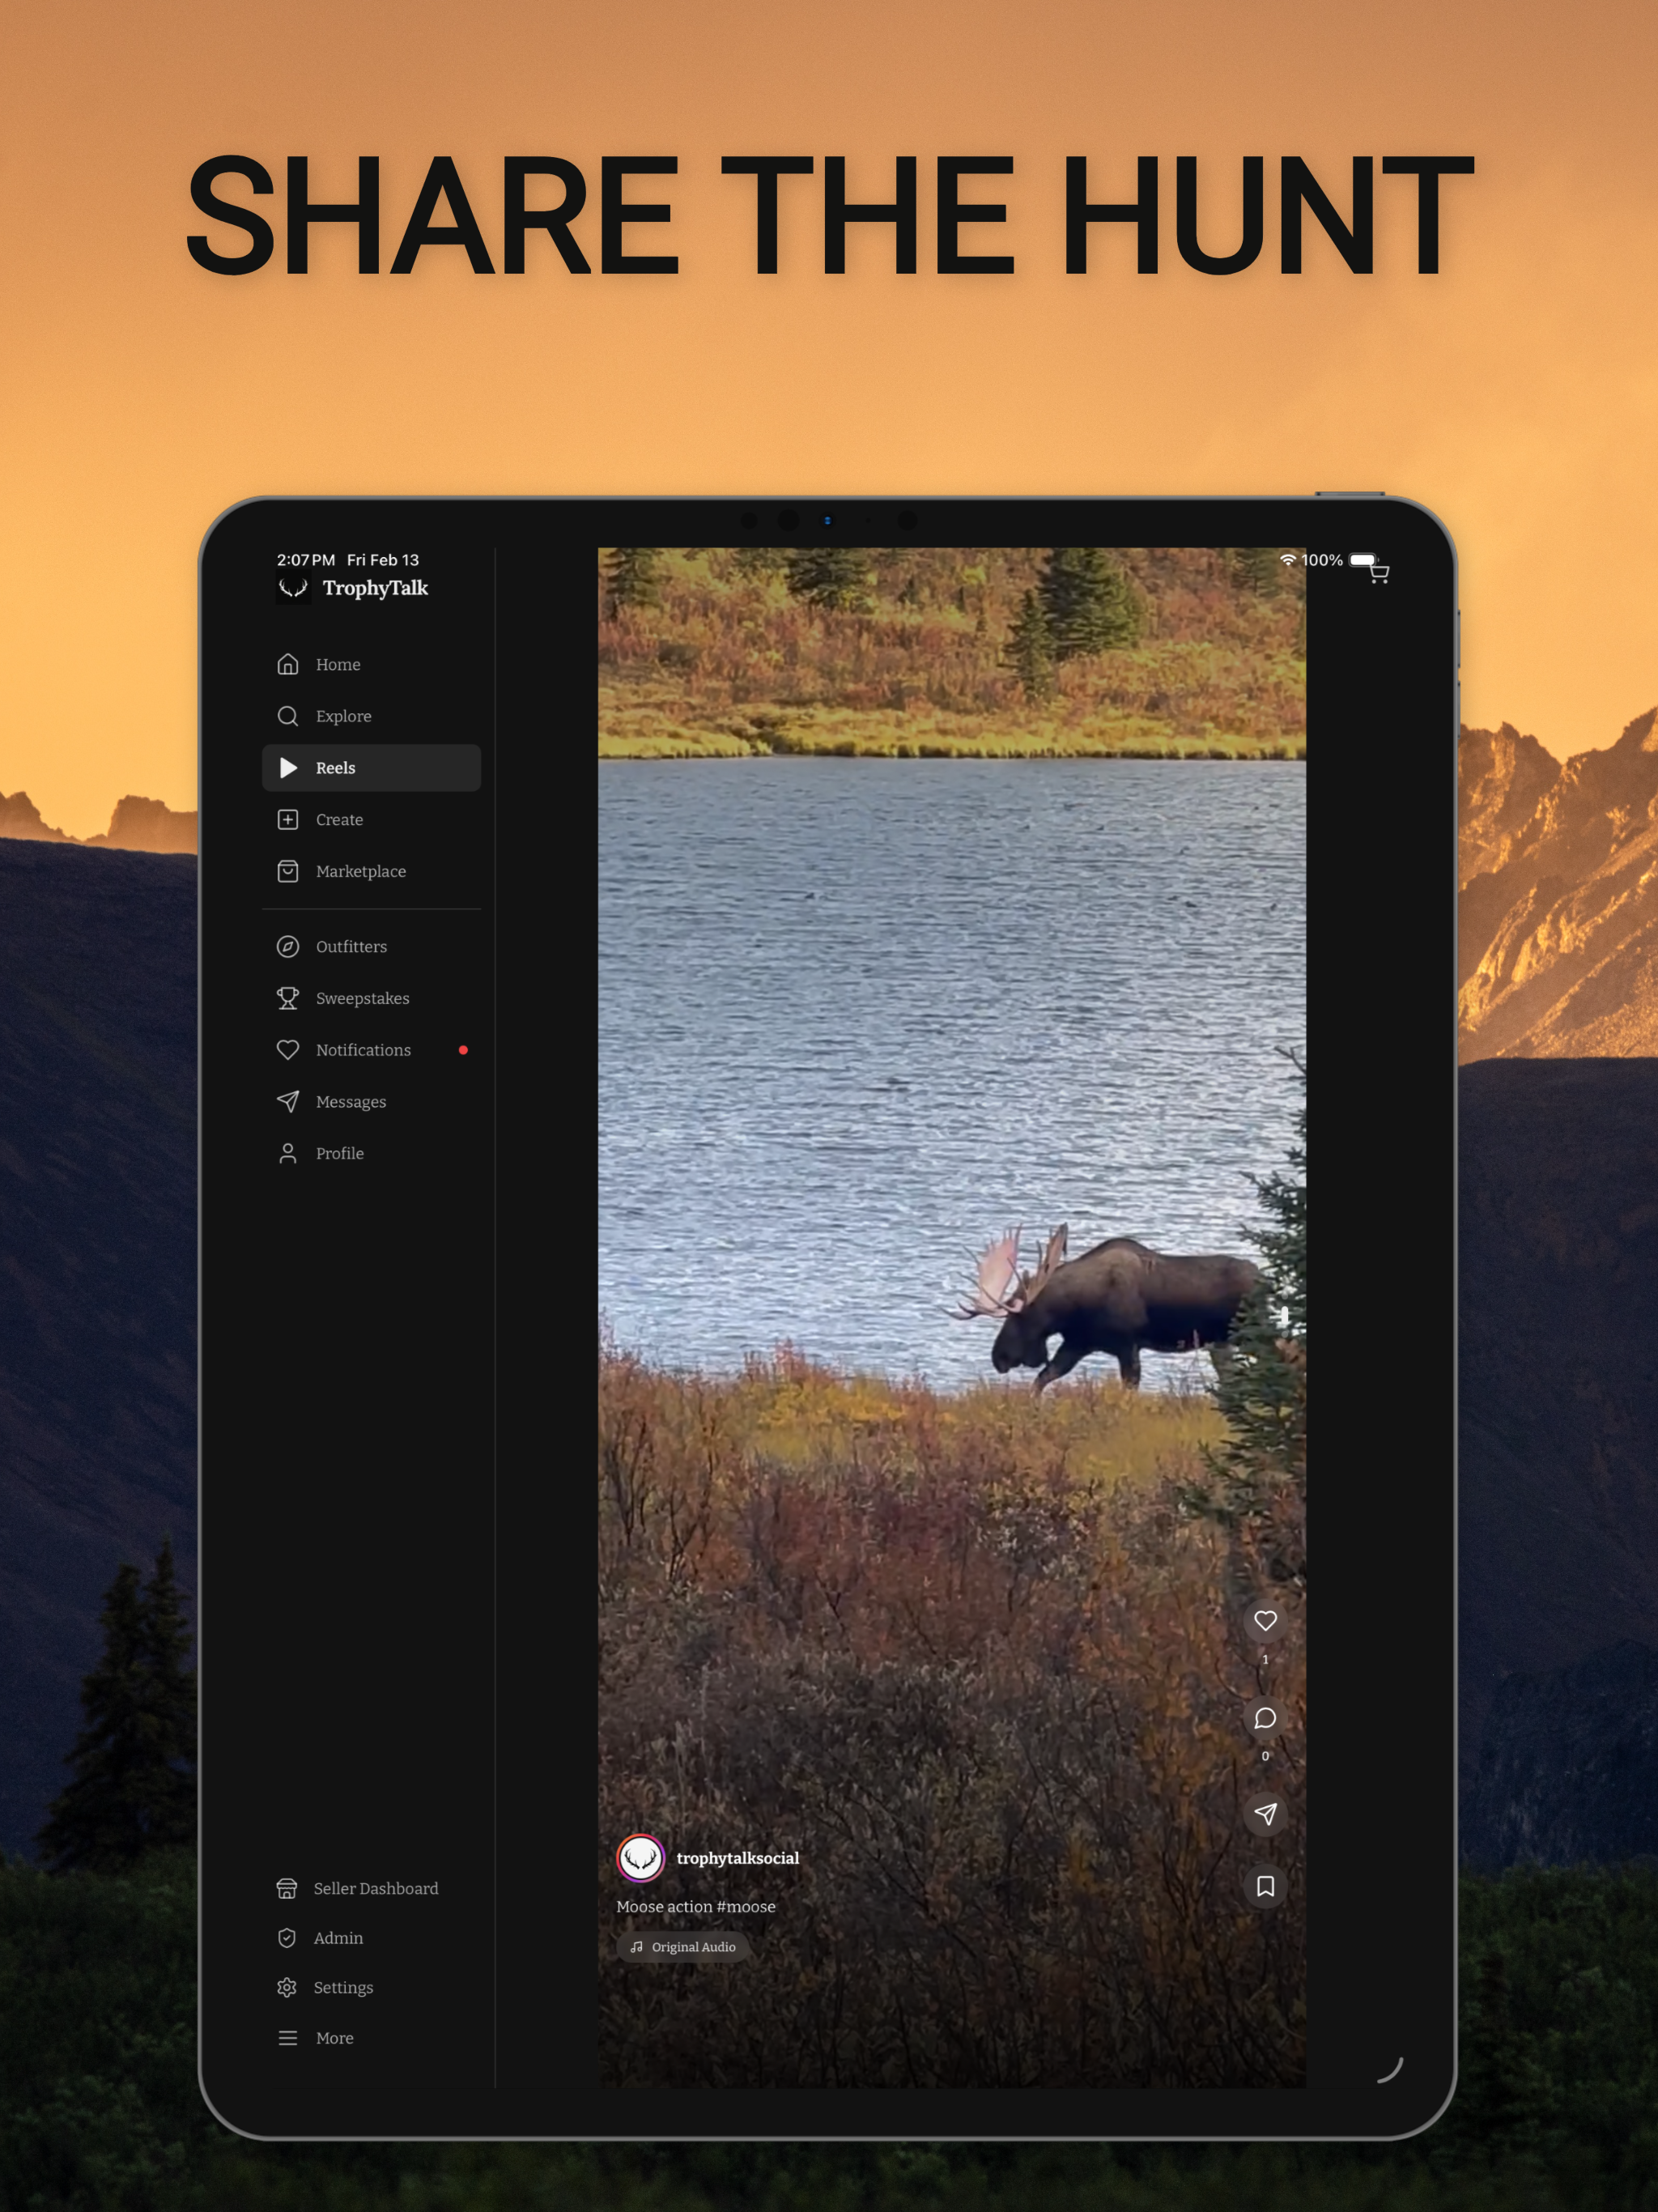Open the Admin panel
The image size is (1658, 2212).
371,1938
